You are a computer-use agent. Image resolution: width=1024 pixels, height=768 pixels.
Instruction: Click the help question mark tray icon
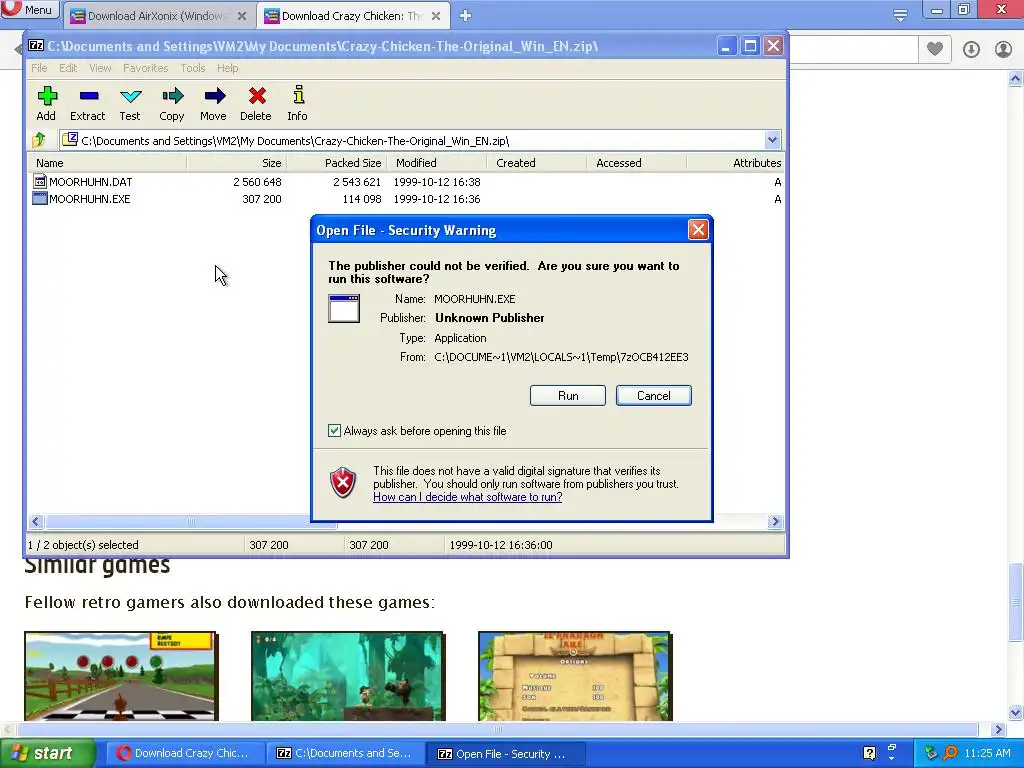[869, 753]
